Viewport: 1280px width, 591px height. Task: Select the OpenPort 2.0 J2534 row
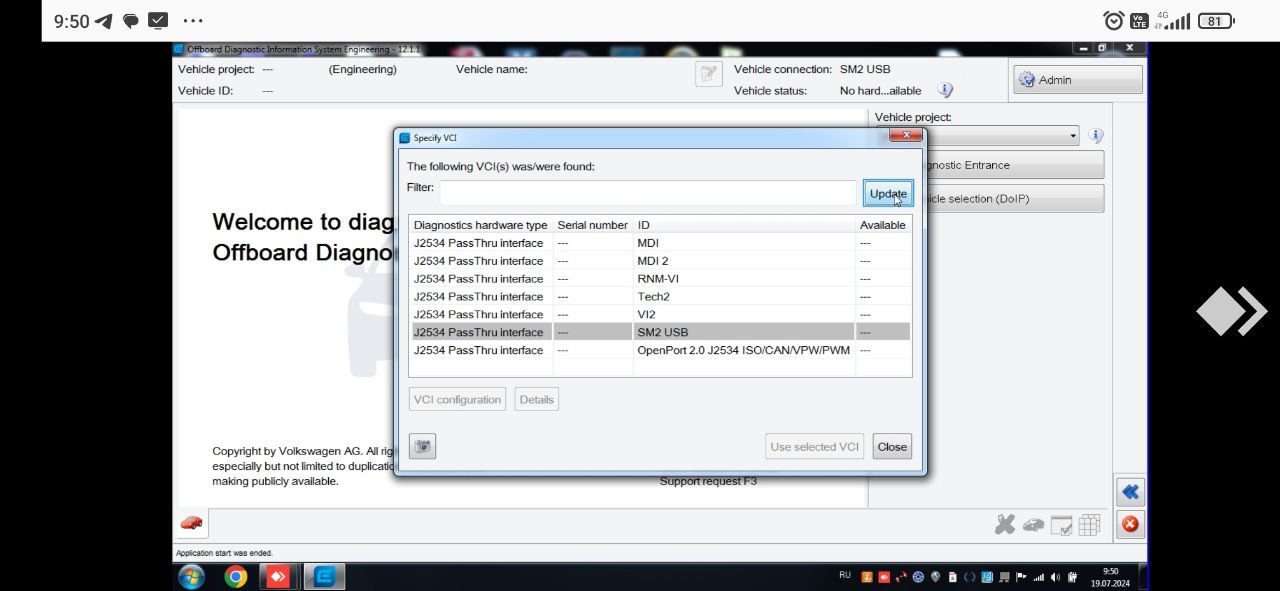coord(660,351)
